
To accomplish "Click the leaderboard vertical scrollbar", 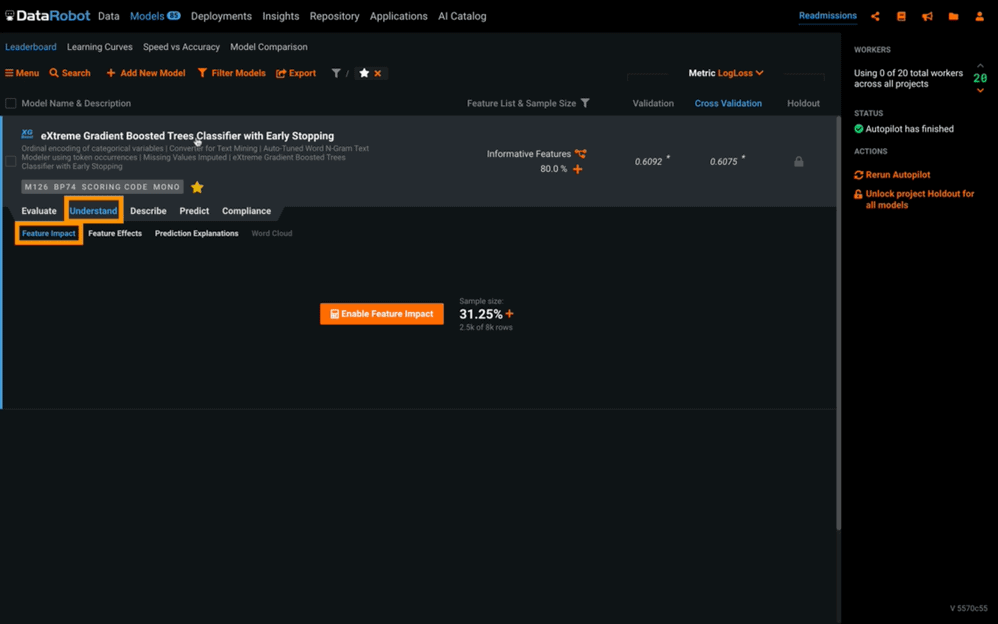I will point(838,323).
